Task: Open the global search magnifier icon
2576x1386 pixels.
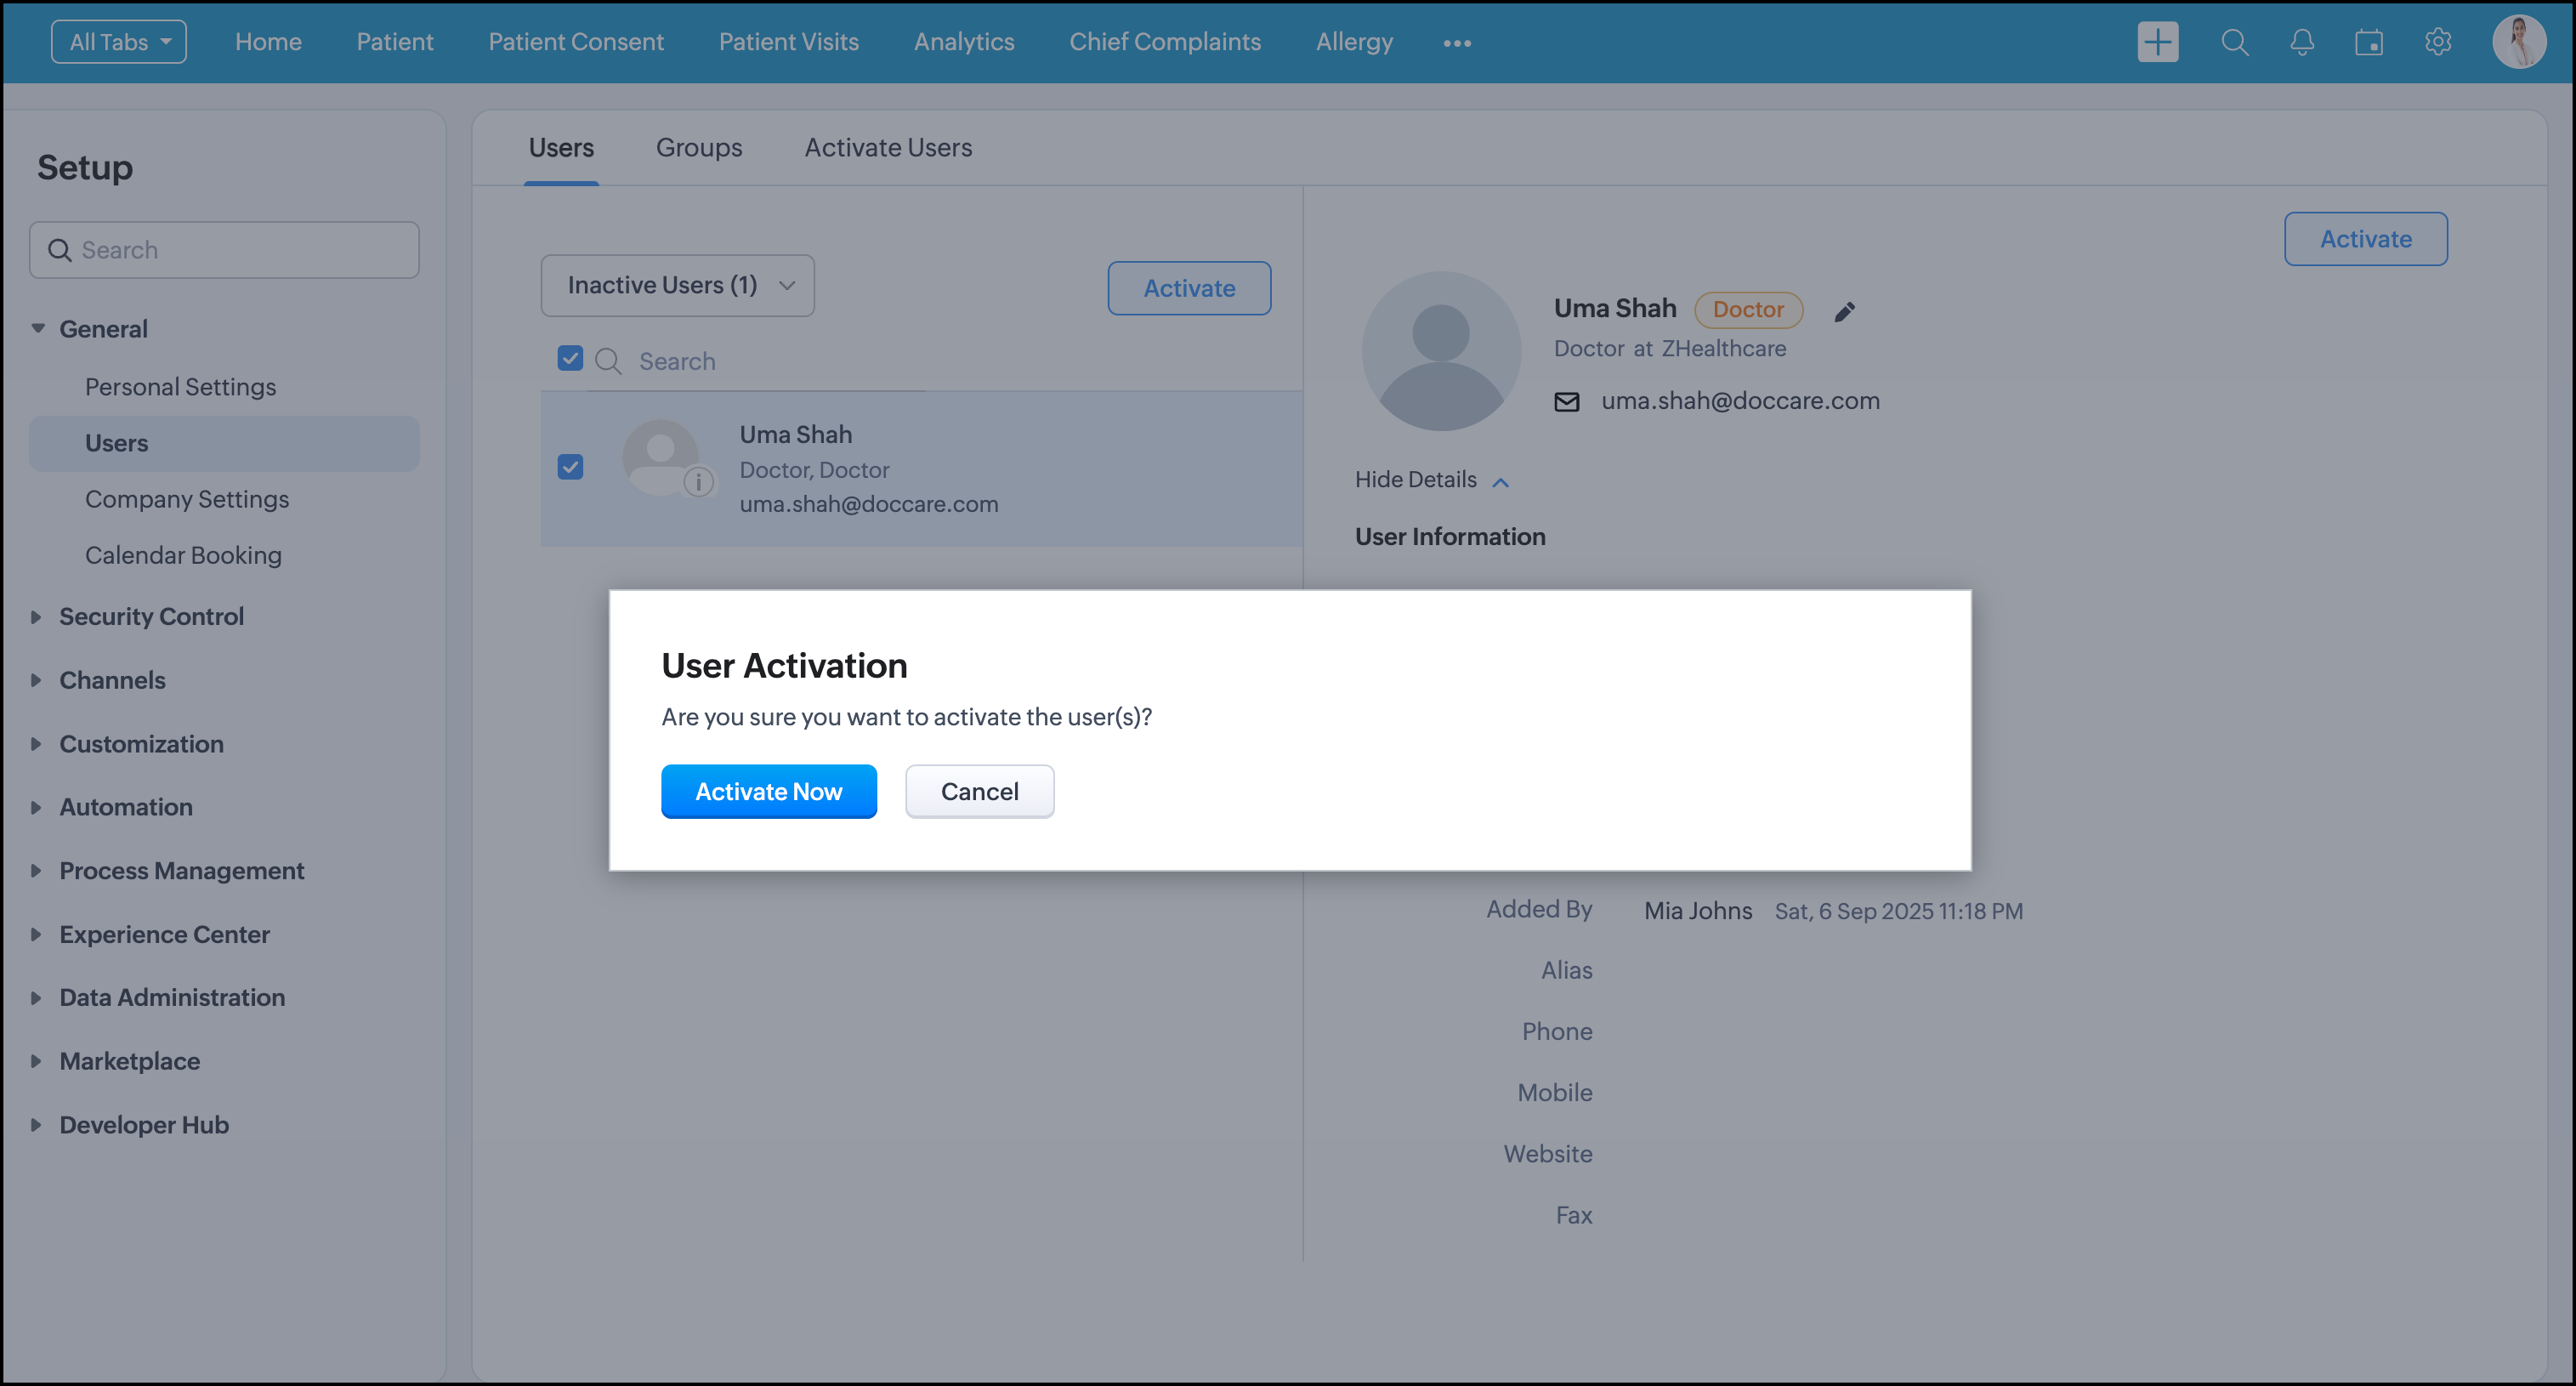Action: click(x=2234, y=42)
